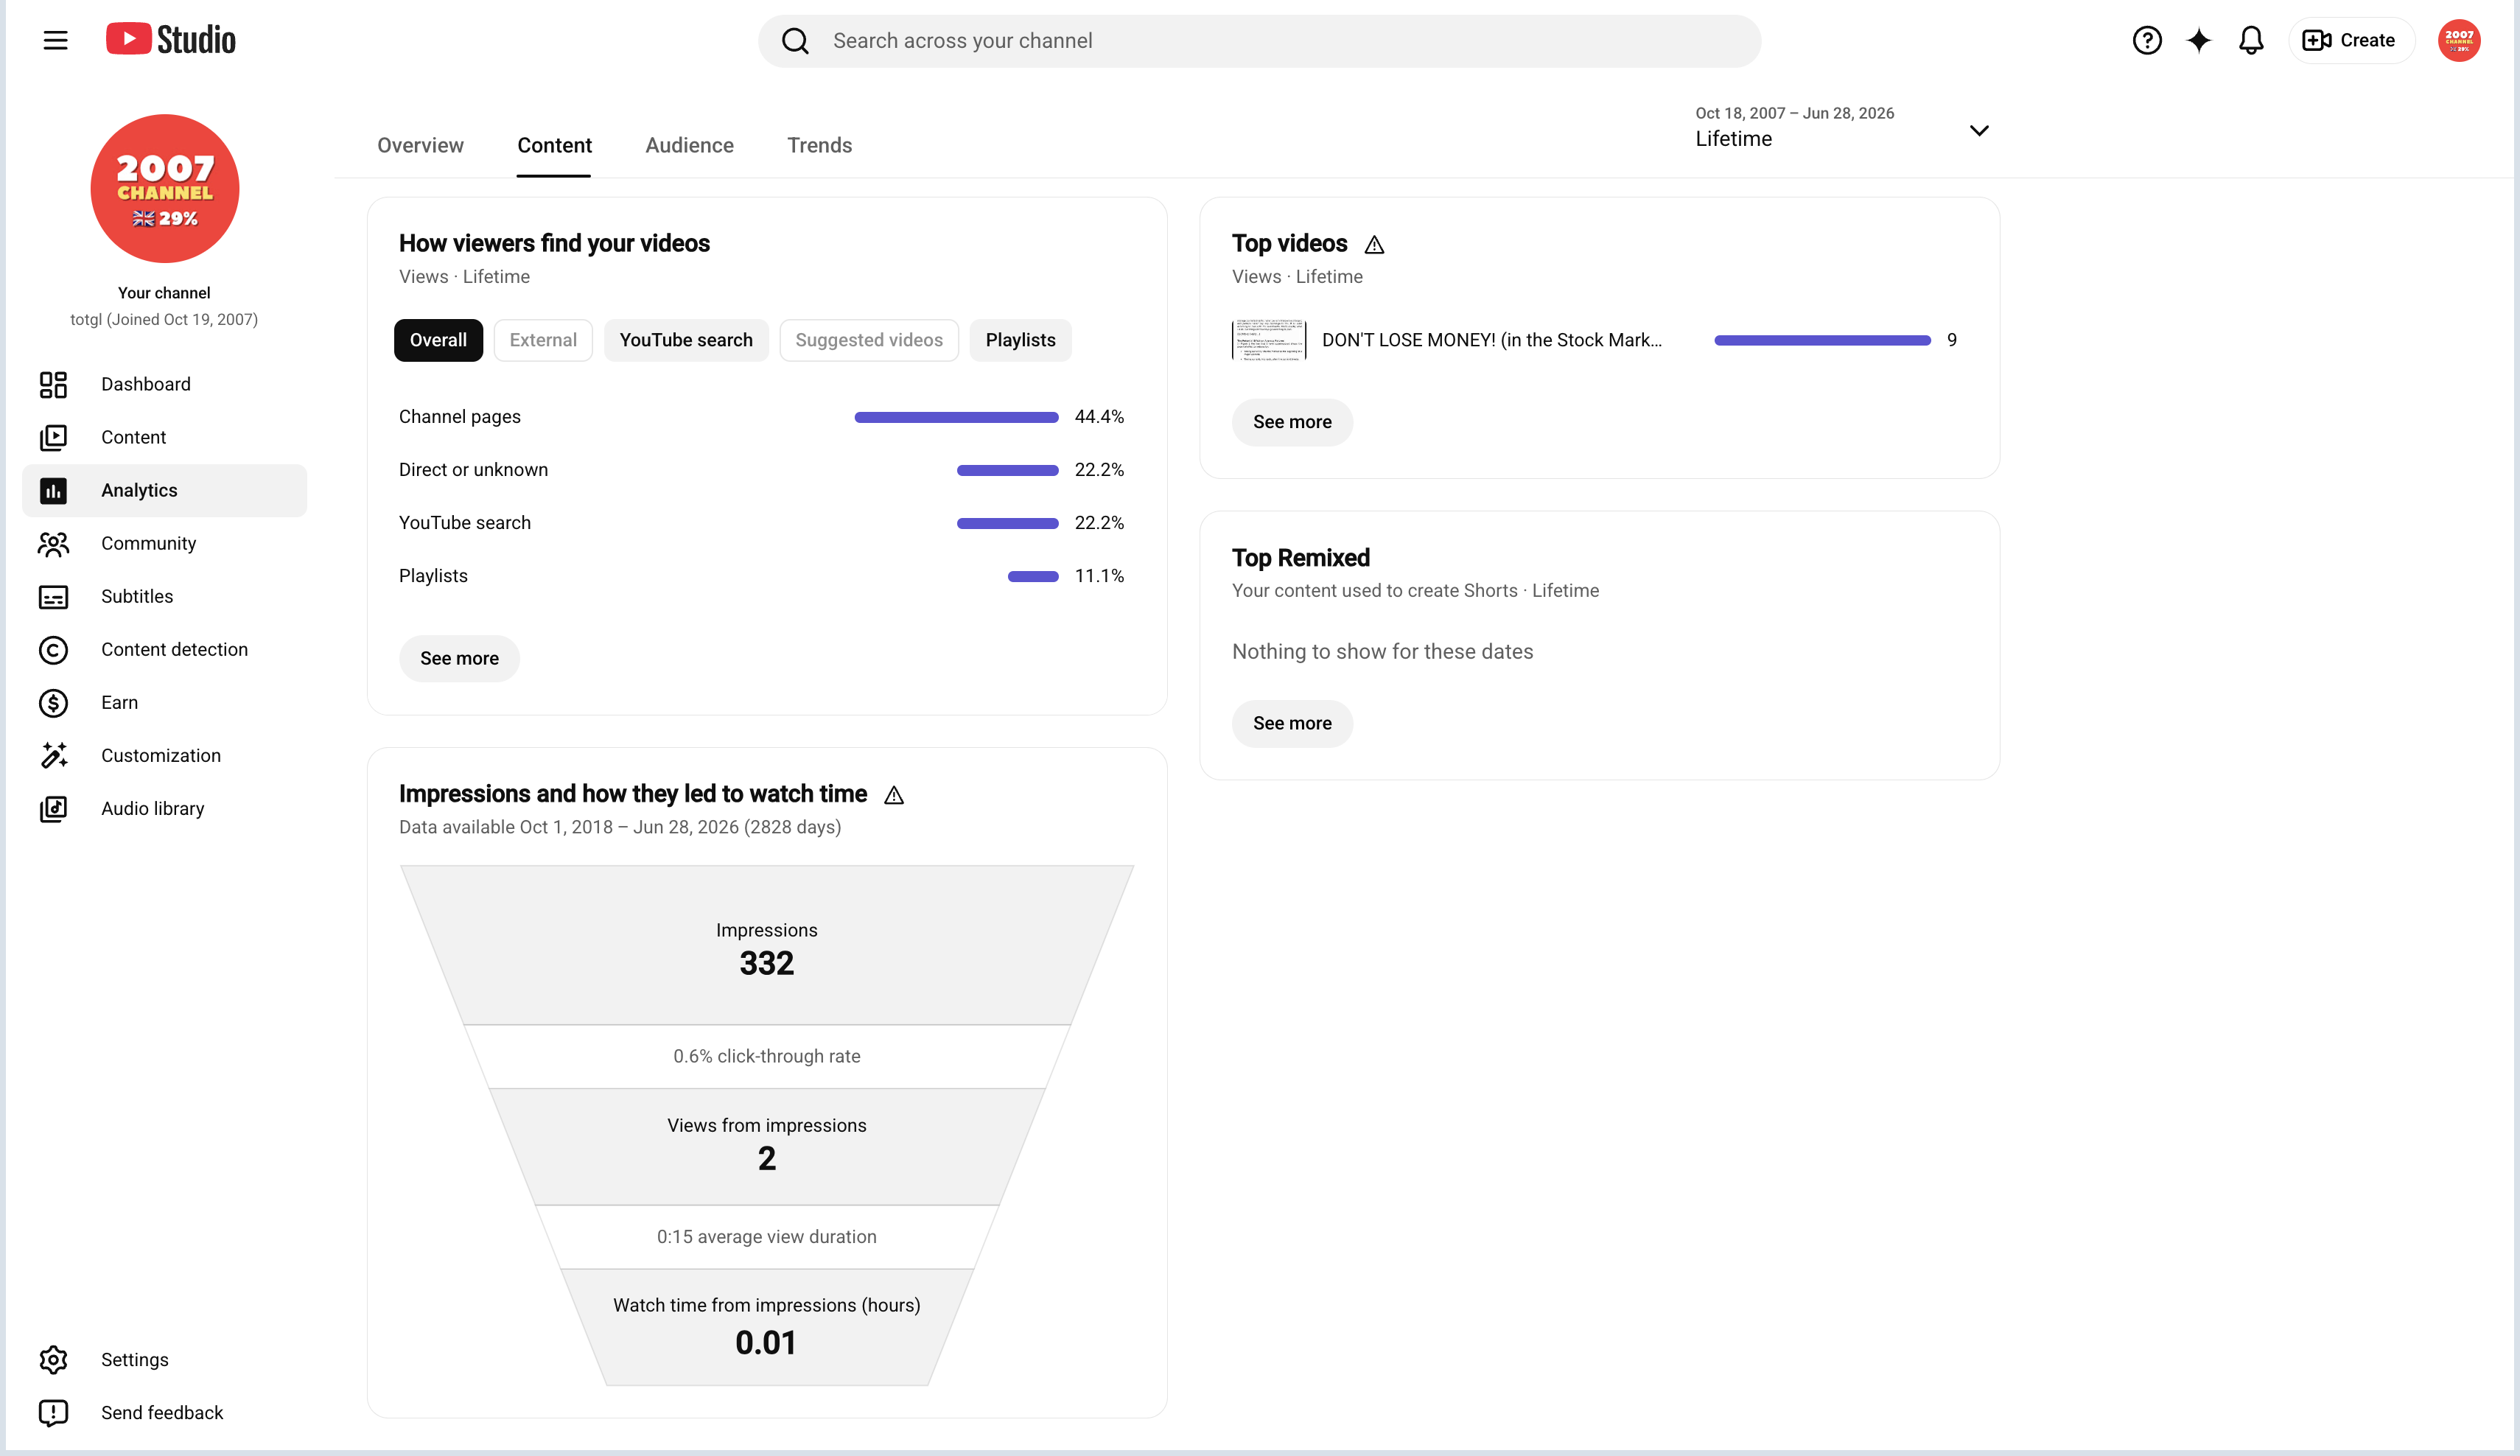
Task: Click the top video views bar
Action: coord(1822,340)
